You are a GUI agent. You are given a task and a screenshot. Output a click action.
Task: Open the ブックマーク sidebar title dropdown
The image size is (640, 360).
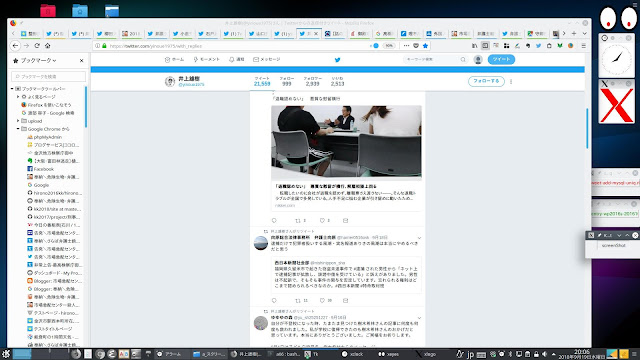(38, 60)
